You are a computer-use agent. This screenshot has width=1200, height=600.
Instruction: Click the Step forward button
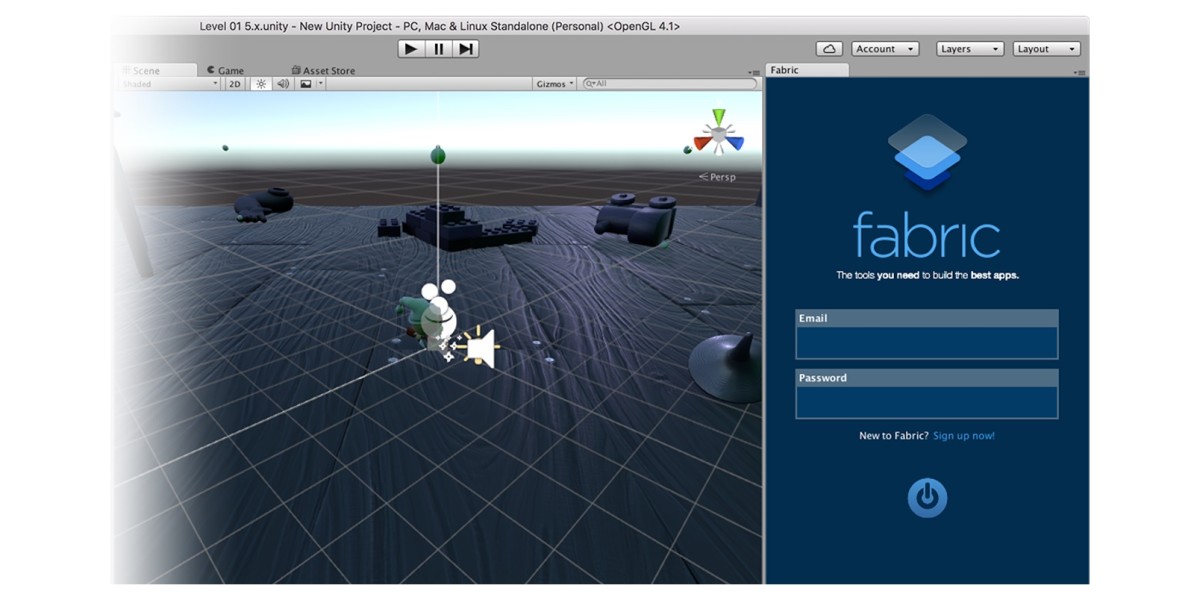point(466,49)
